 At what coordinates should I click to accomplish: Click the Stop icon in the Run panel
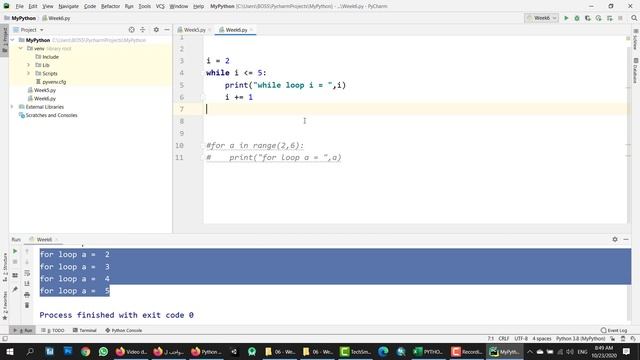15,262
